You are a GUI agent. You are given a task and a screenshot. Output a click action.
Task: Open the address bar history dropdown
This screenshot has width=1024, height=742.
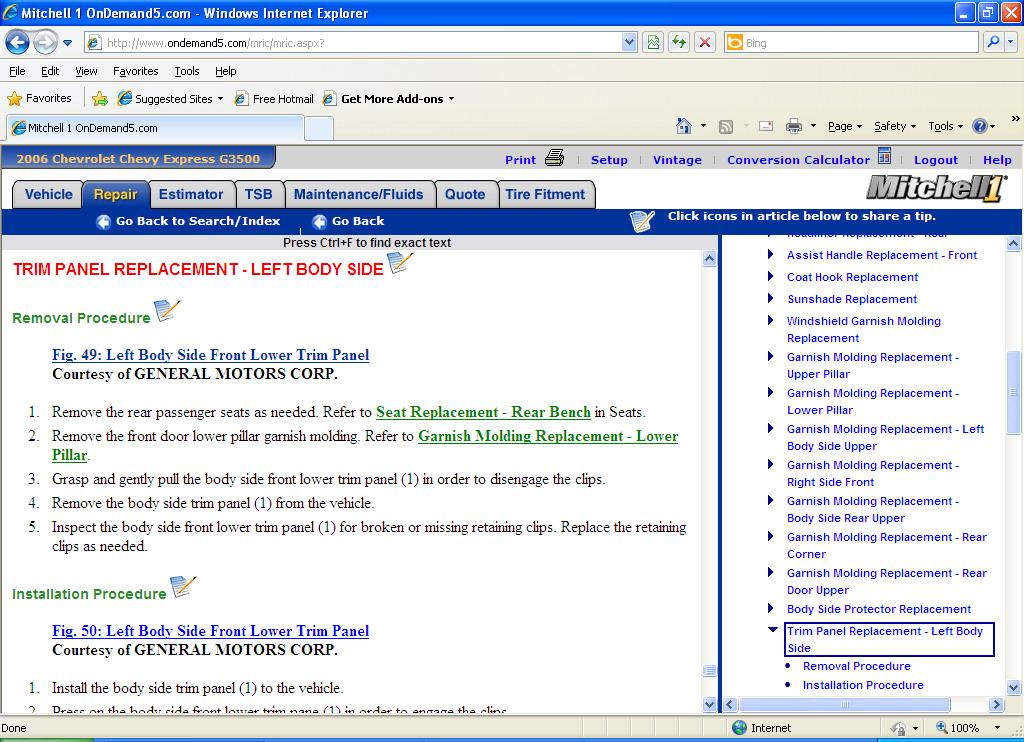[x=629, y=42]
